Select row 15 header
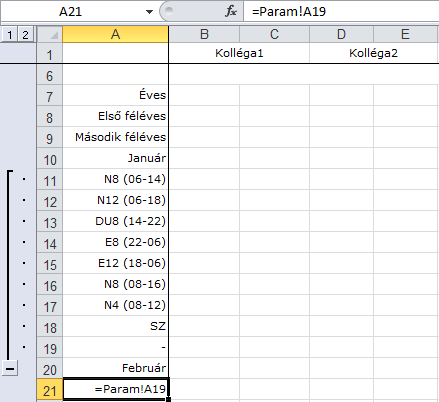Viewport: 439px width, 402px height. click(50, 264)
